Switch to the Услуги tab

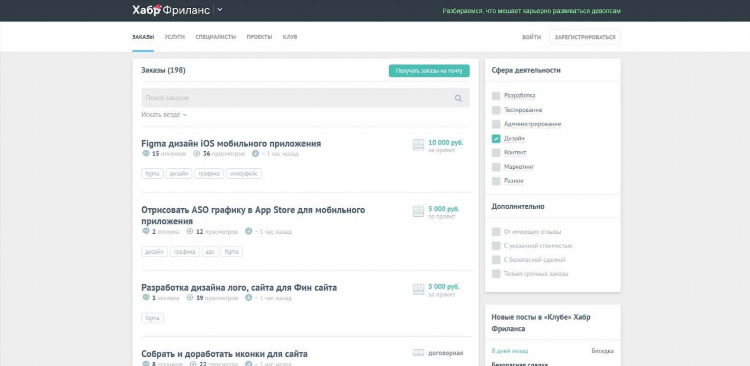(175, 37)
